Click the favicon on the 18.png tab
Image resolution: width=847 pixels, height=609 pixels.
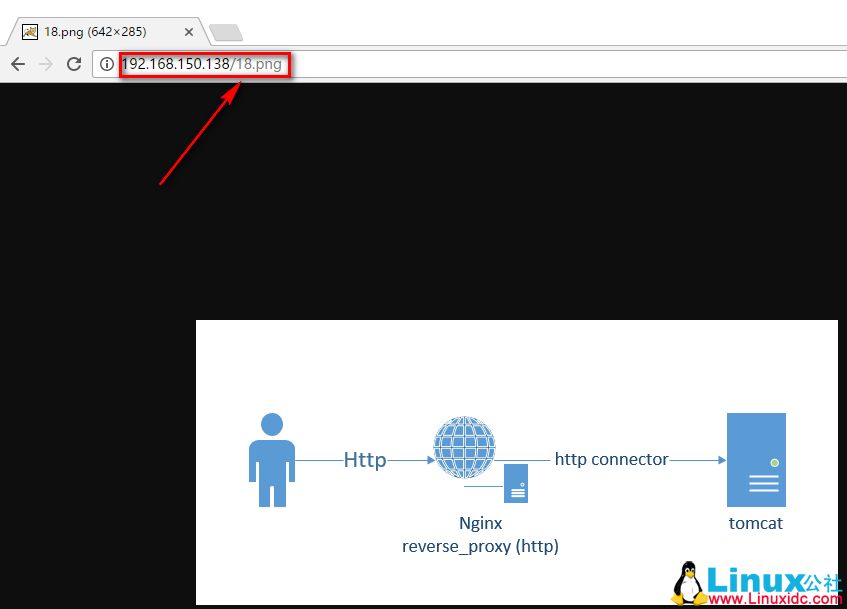(30, 31)
